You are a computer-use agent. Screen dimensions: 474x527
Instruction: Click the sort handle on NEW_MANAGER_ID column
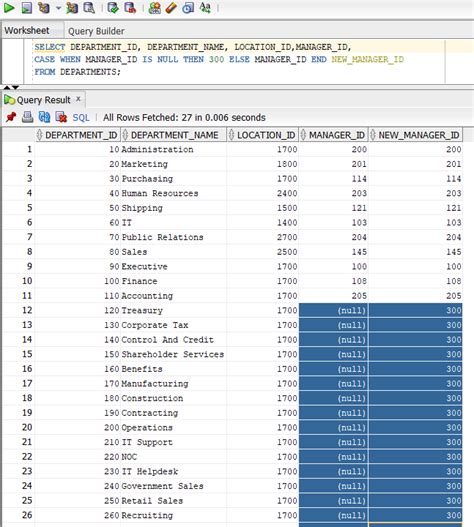click(x=373, y=135)
